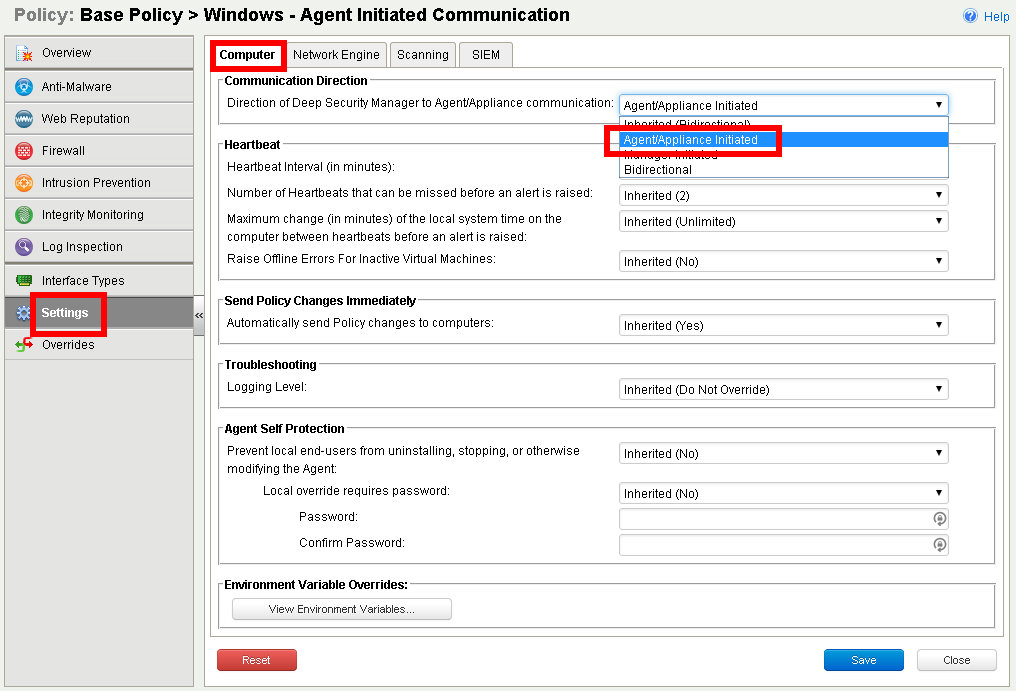Viewport: 1016px width, 691px height.
Task: Switch to the SIEM tab
Action: [485, 55]
